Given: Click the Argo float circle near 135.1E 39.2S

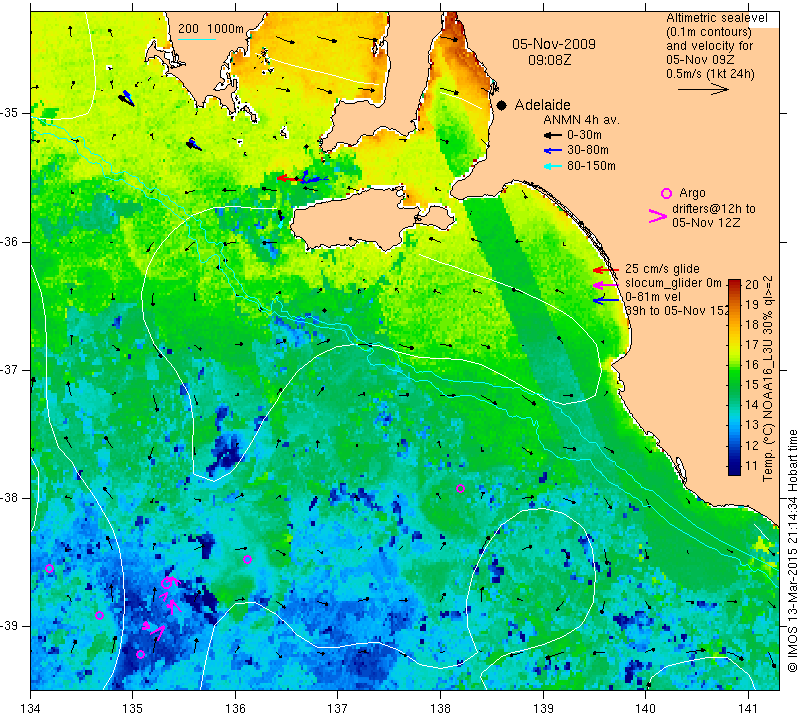Looking at the screenshot, I should [x=140, y=654].
